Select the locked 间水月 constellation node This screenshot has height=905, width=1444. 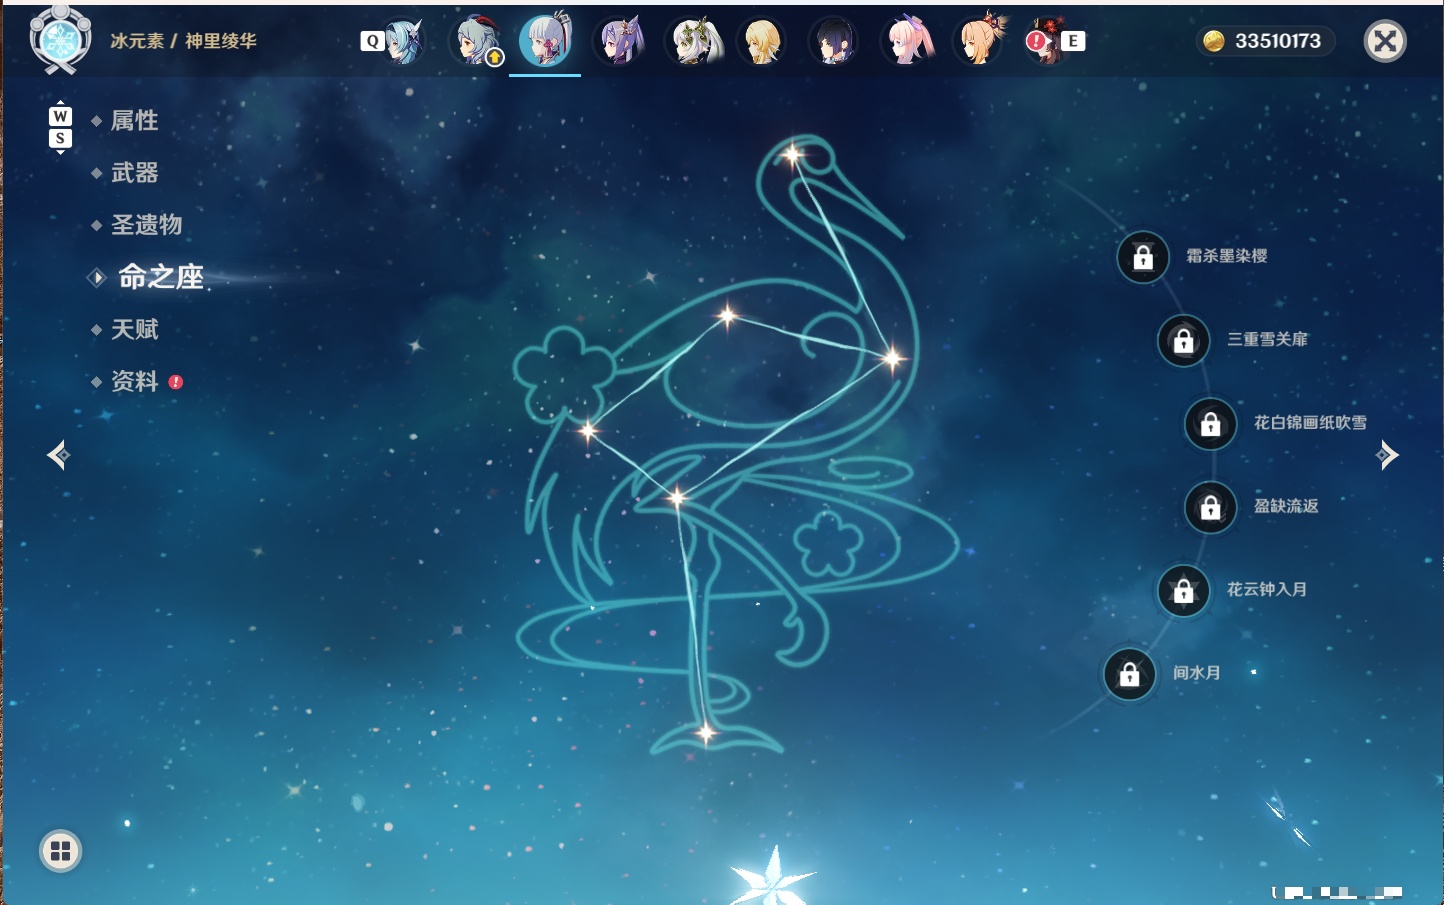click(x=1129, y=675)
